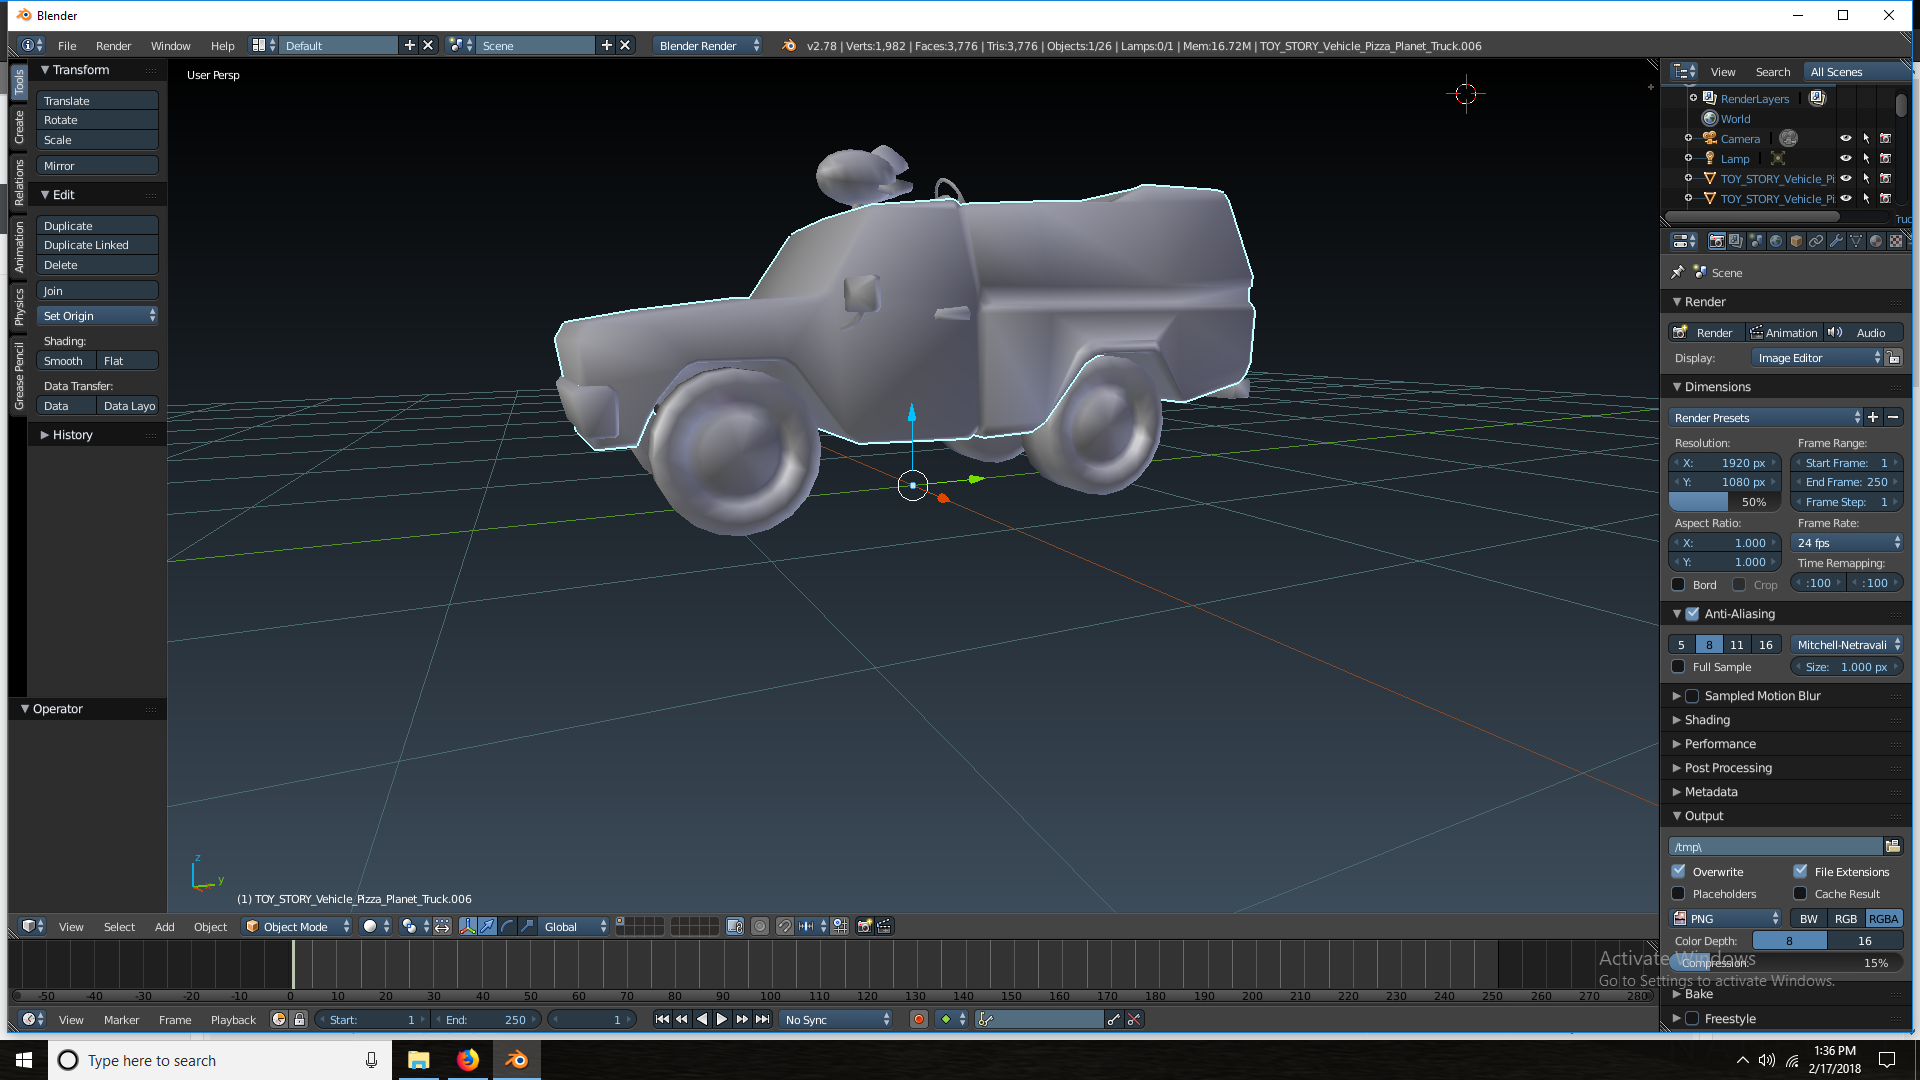Enable the Full Sample checkbox
Screen dimensions: 1920x1080
[1679, 666]
